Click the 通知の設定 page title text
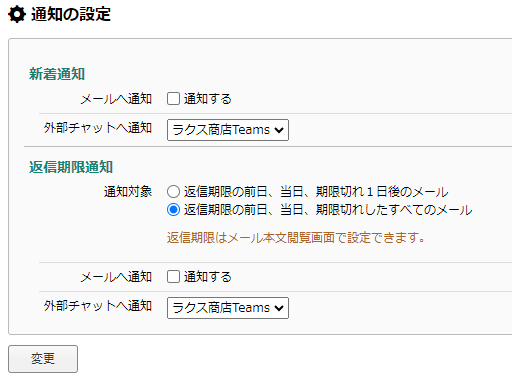The width and height of the screenshot is (512, 387). point(71,14)
